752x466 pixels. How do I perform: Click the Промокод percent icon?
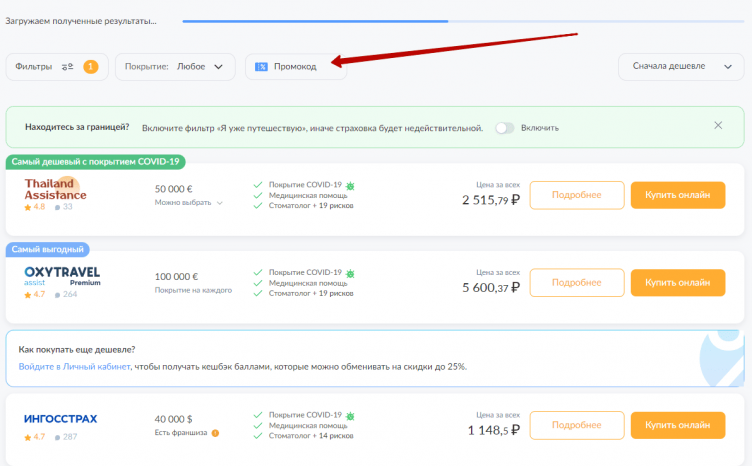pos(261,67)
